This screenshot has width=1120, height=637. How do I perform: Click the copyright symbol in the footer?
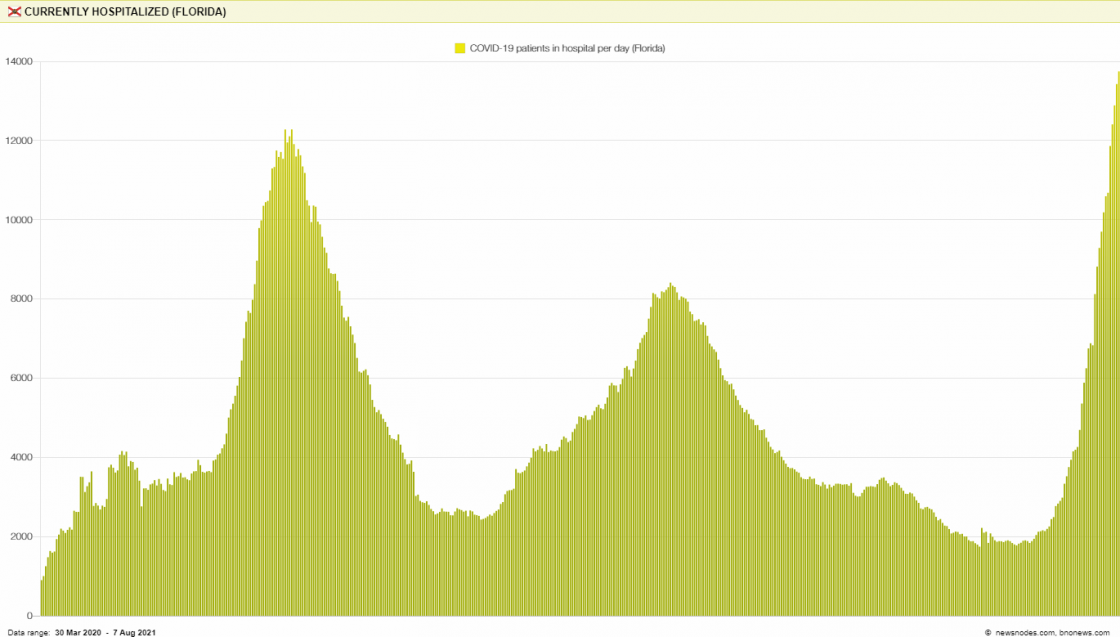(988, 632)
